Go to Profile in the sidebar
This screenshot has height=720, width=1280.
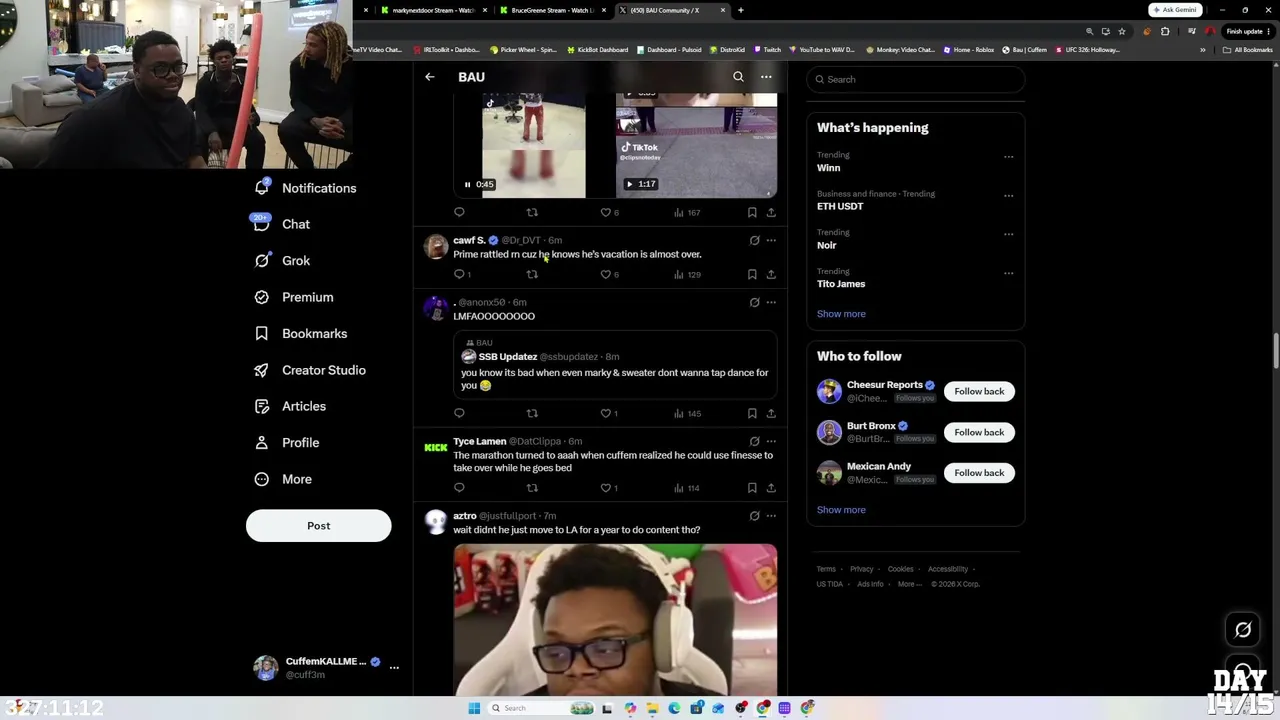tap(287, 442)
